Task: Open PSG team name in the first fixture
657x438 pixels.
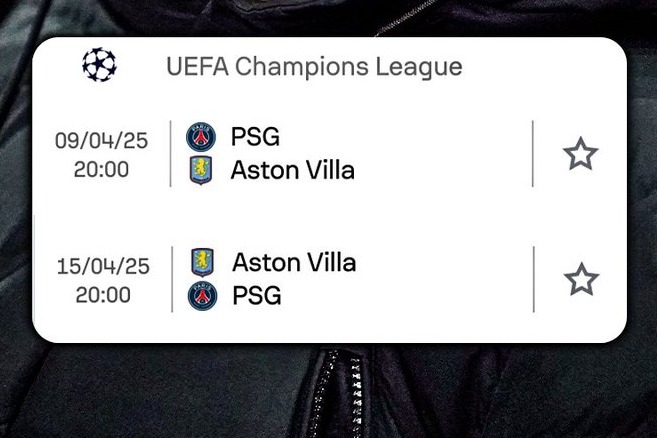Action: [x=255, y=137]
